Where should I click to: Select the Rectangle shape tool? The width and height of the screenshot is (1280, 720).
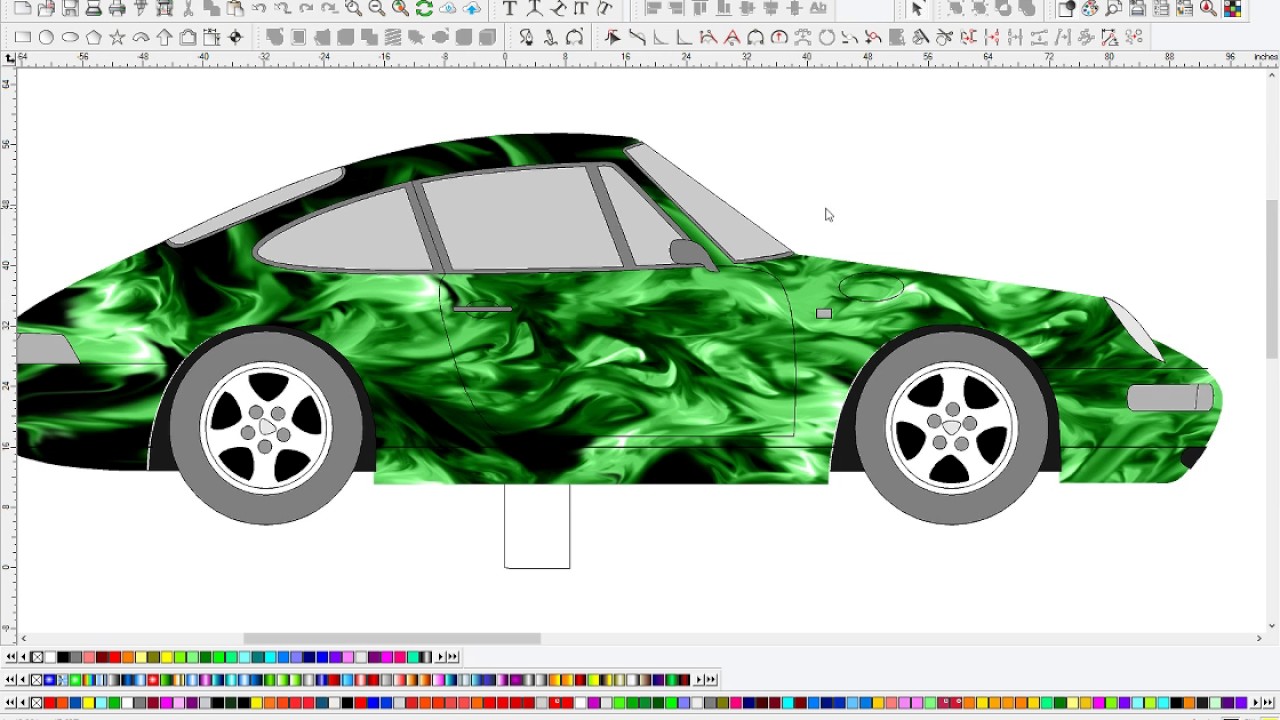click(22, 37)
